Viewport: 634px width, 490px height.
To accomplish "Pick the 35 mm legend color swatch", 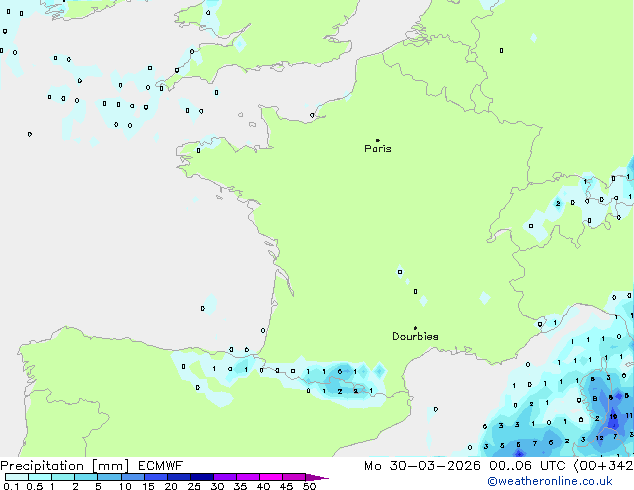I will tap(247, 477).
